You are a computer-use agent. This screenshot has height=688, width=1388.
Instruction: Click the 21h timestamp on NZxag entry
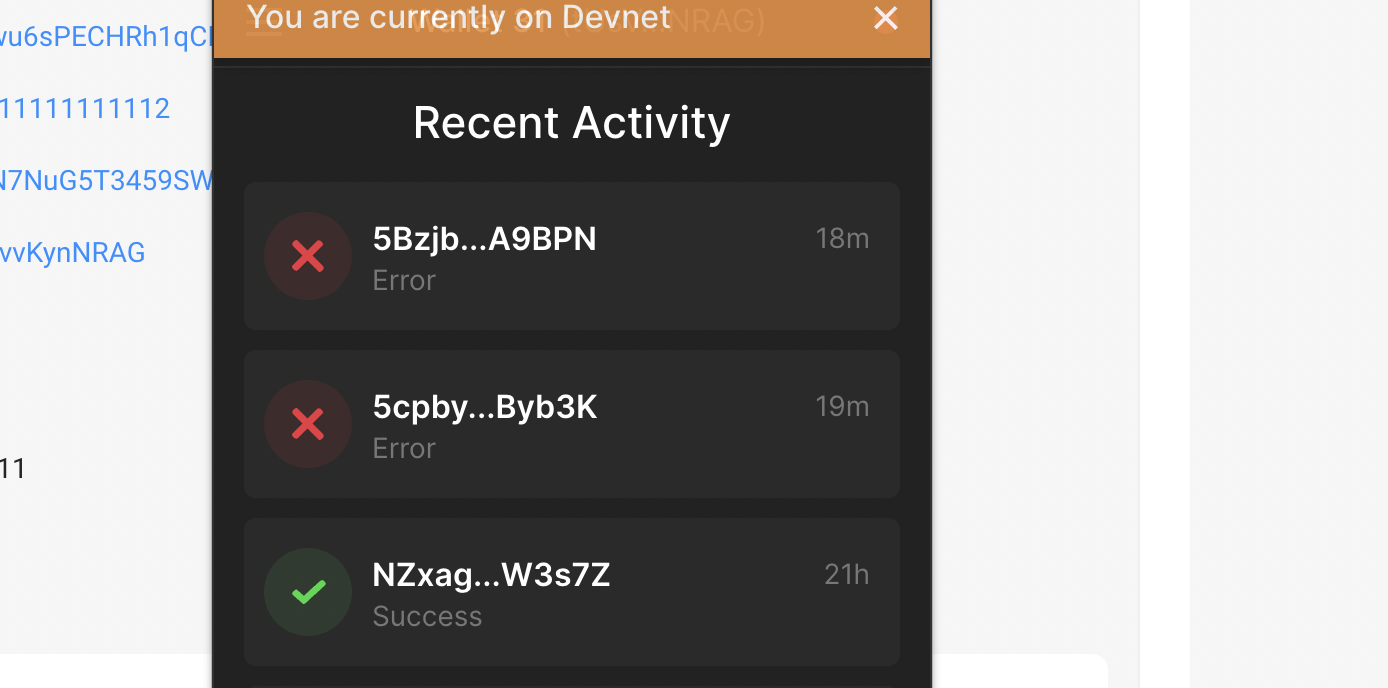pyautogui.click(x=845, y=574)
